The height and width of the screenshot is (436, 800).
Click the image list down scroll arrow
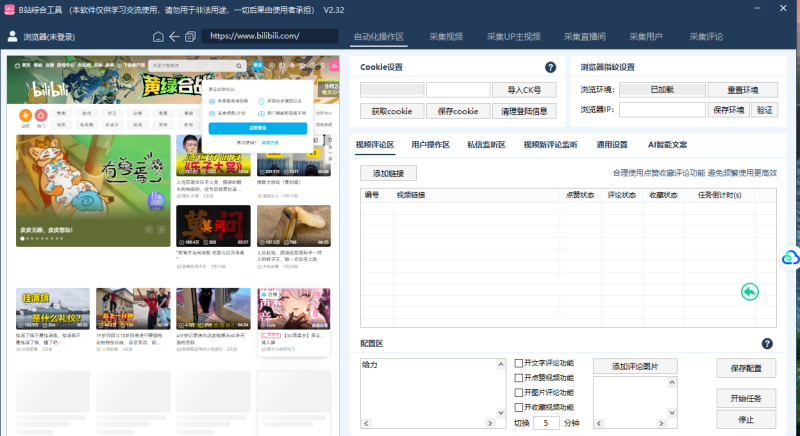coord(672,413)
